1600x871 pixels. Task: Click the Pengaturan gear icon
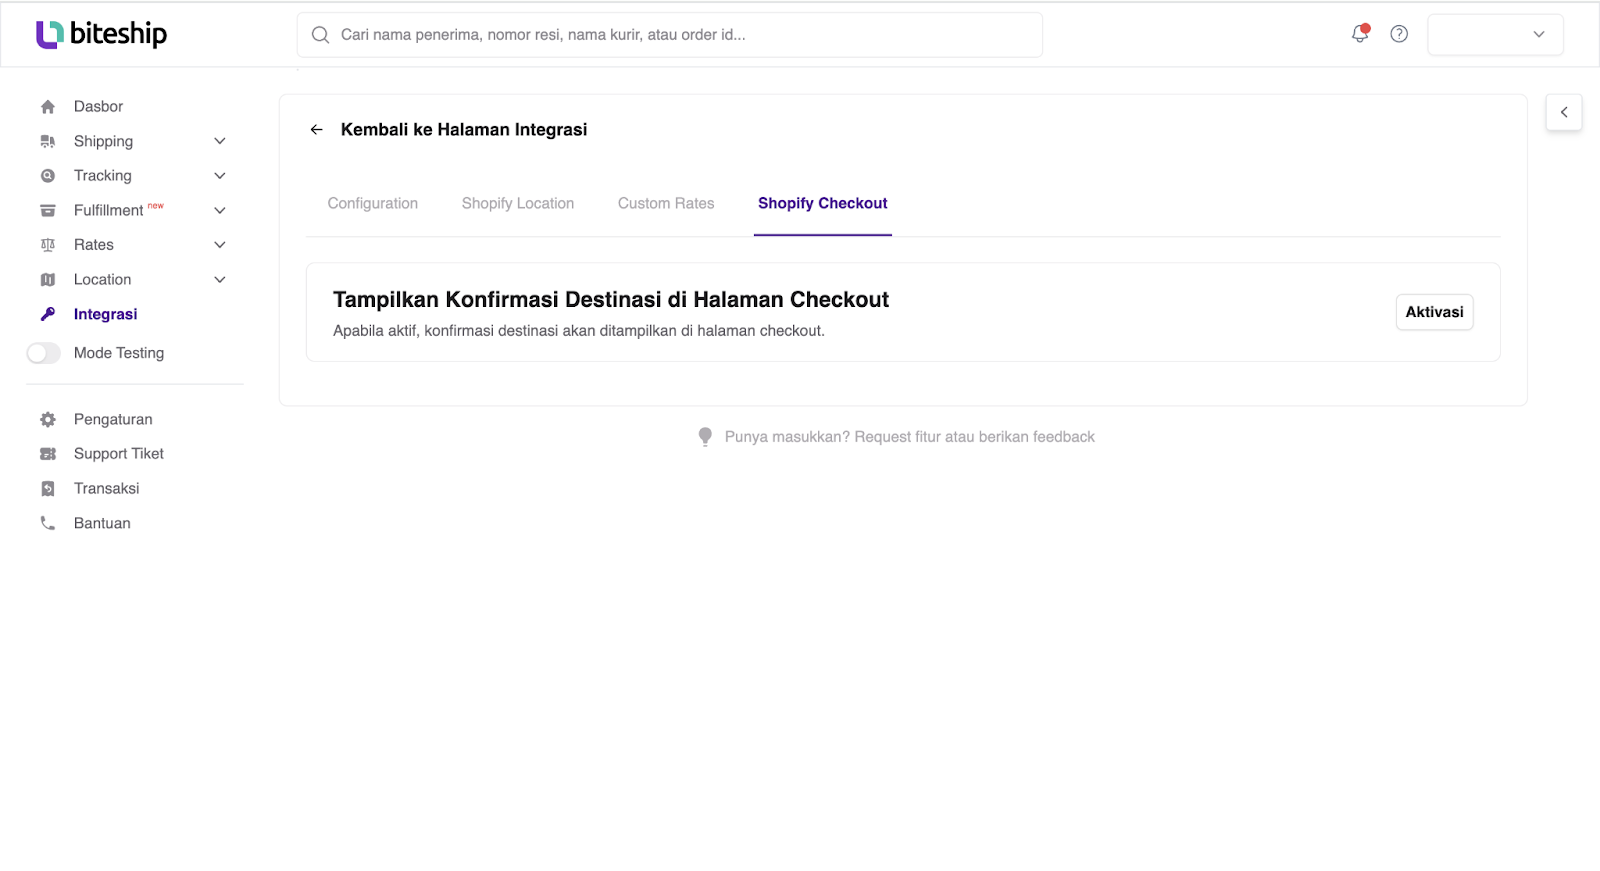coord(48,419)
